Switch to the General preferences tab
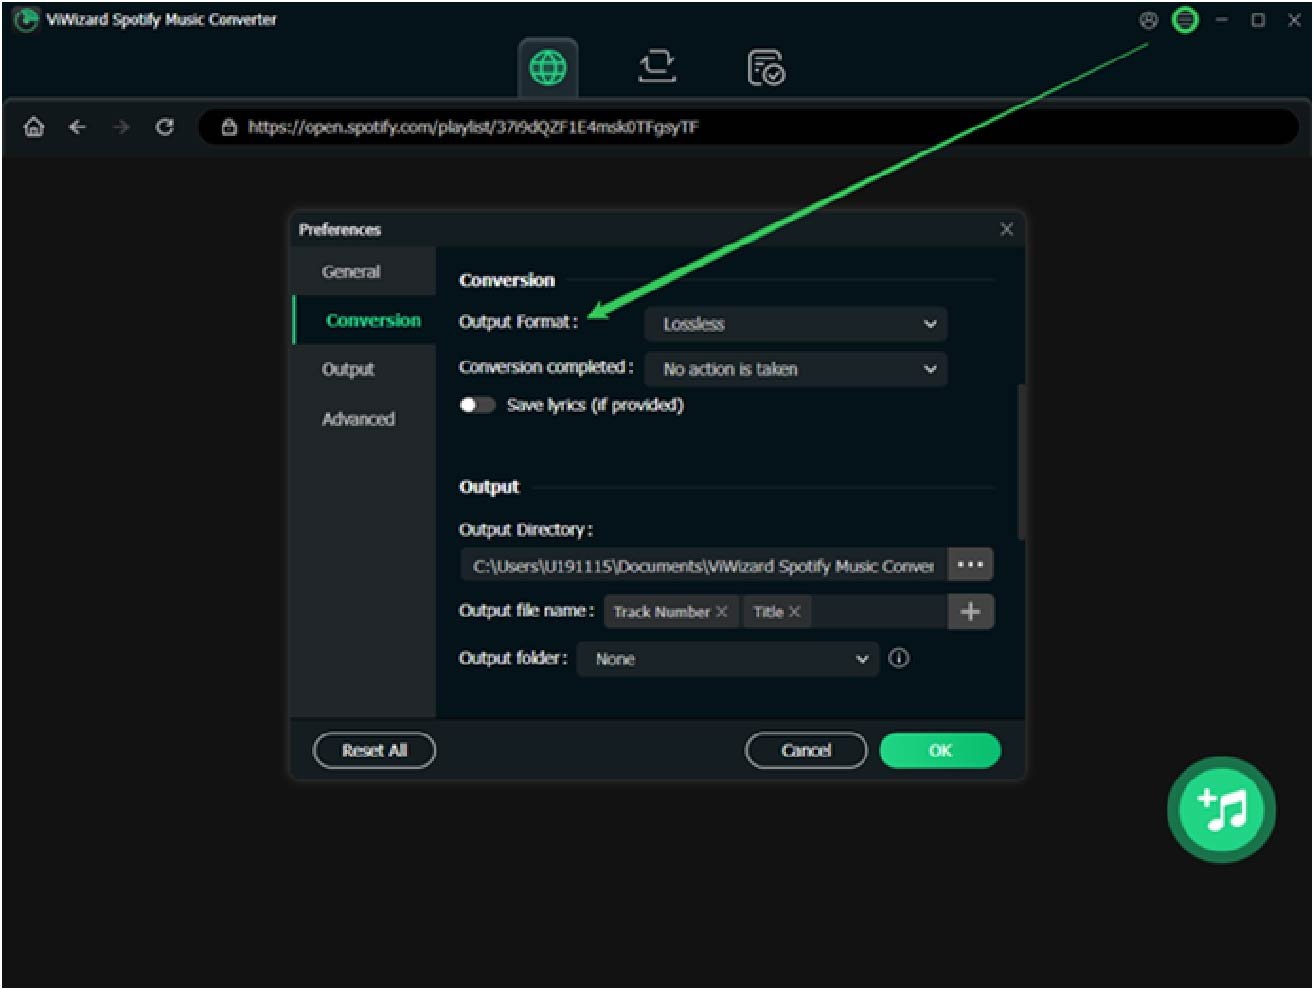The image size is (1315, 990). [x=351, y=272]
